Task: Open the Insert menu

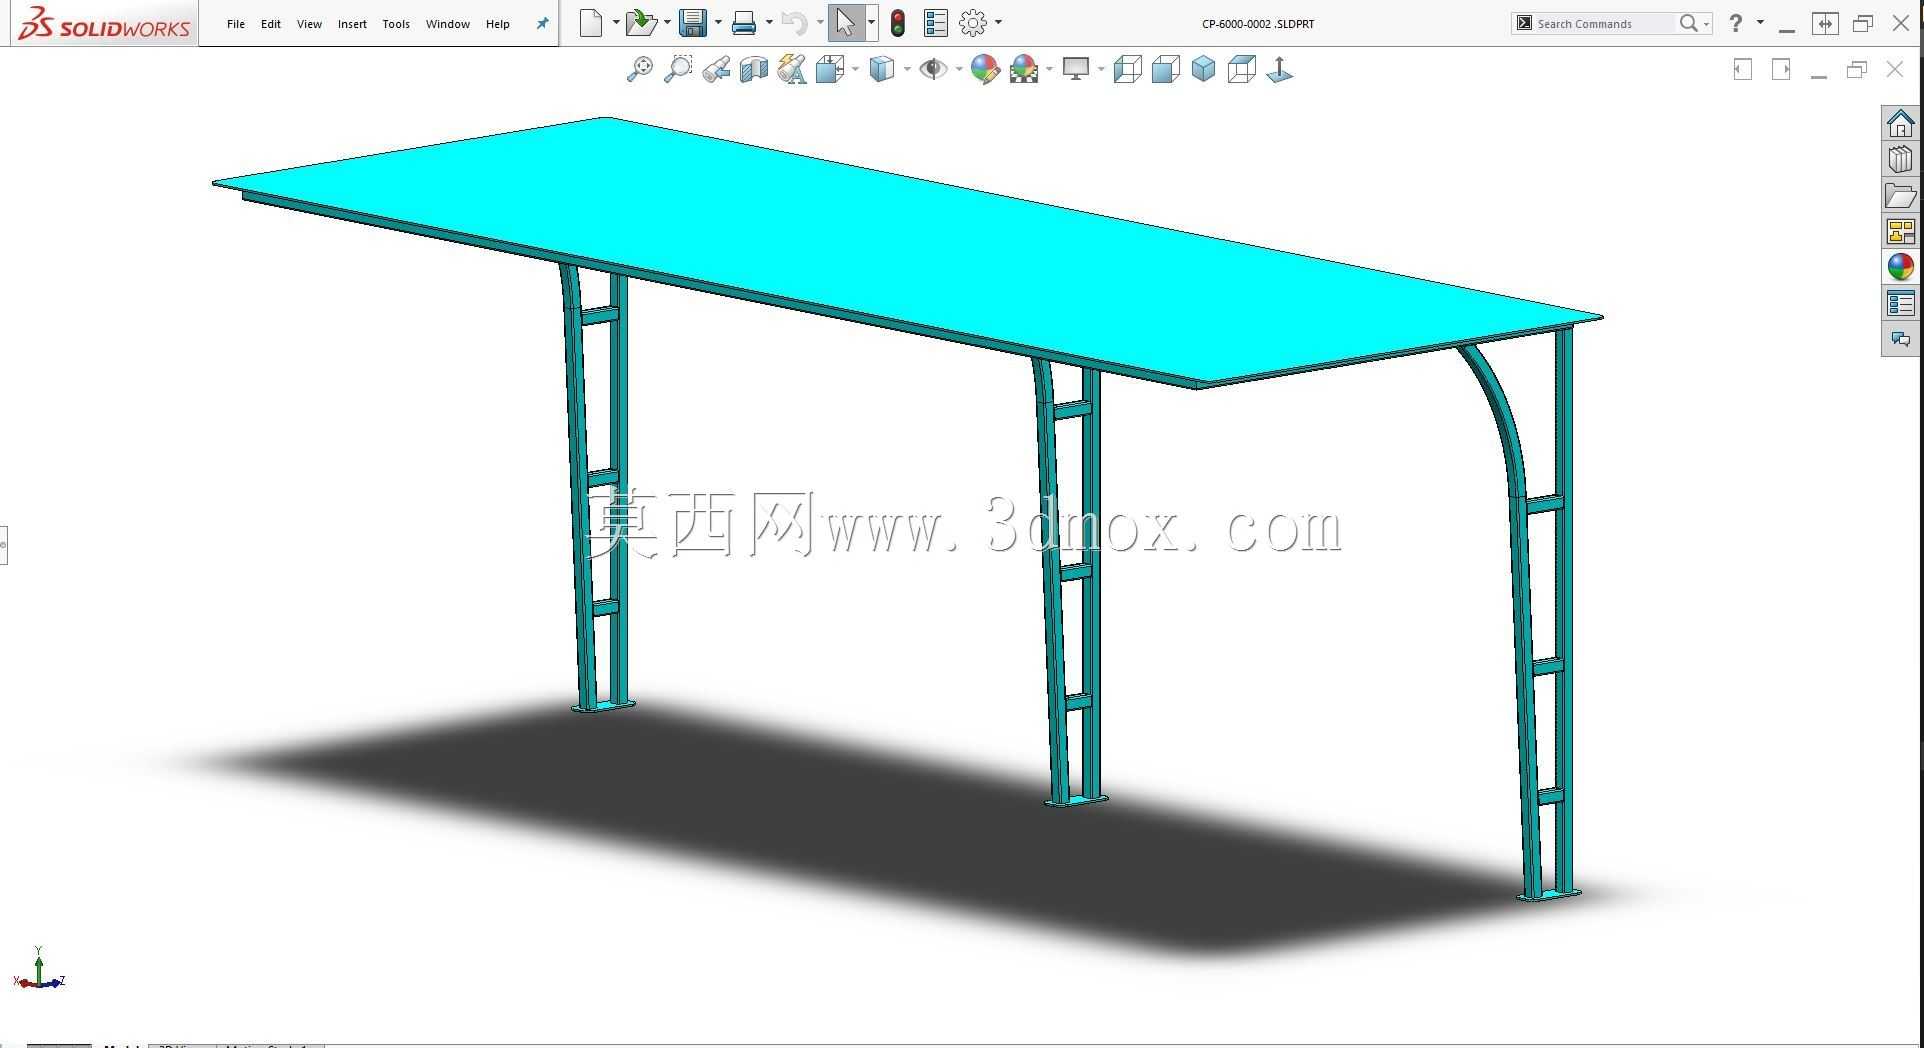Action: [x=352, y=24]
